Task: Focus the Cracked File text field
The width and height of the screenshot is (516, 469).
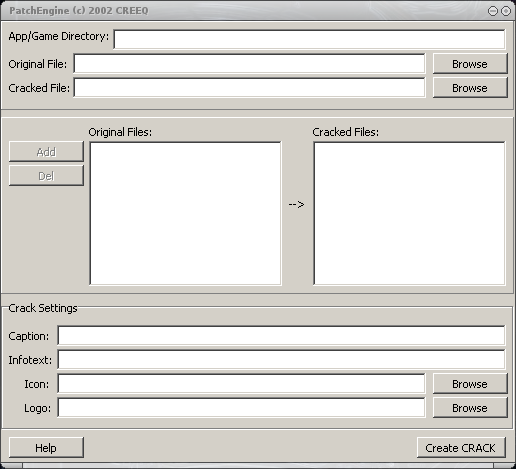Action: tap(249, 87)
